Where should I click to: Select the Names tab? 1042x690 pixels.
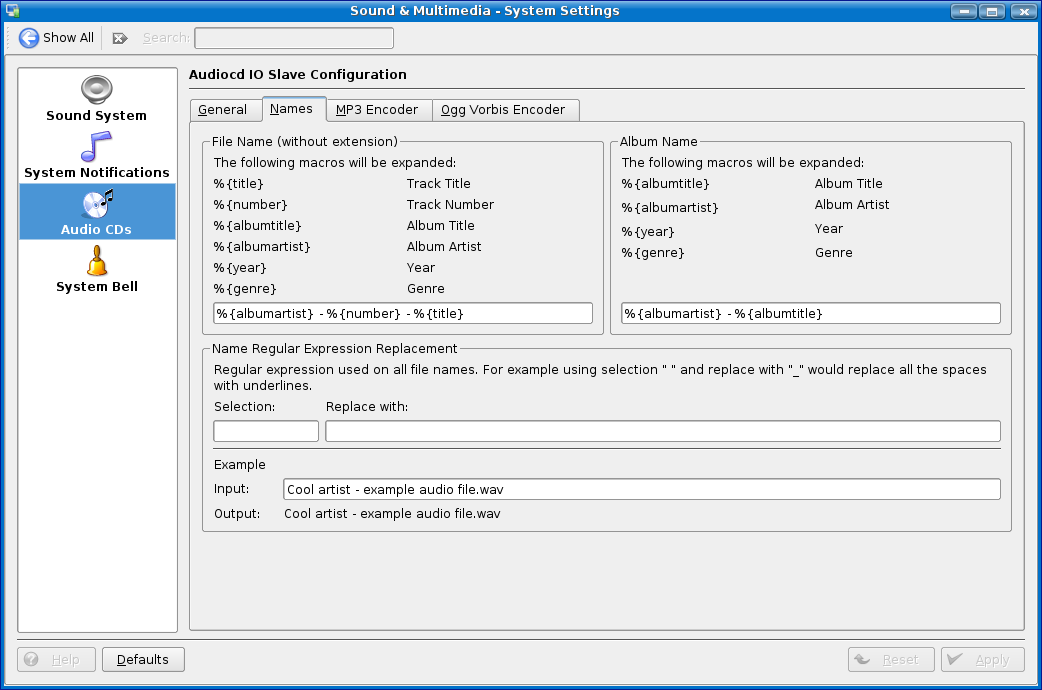[292, 109]
